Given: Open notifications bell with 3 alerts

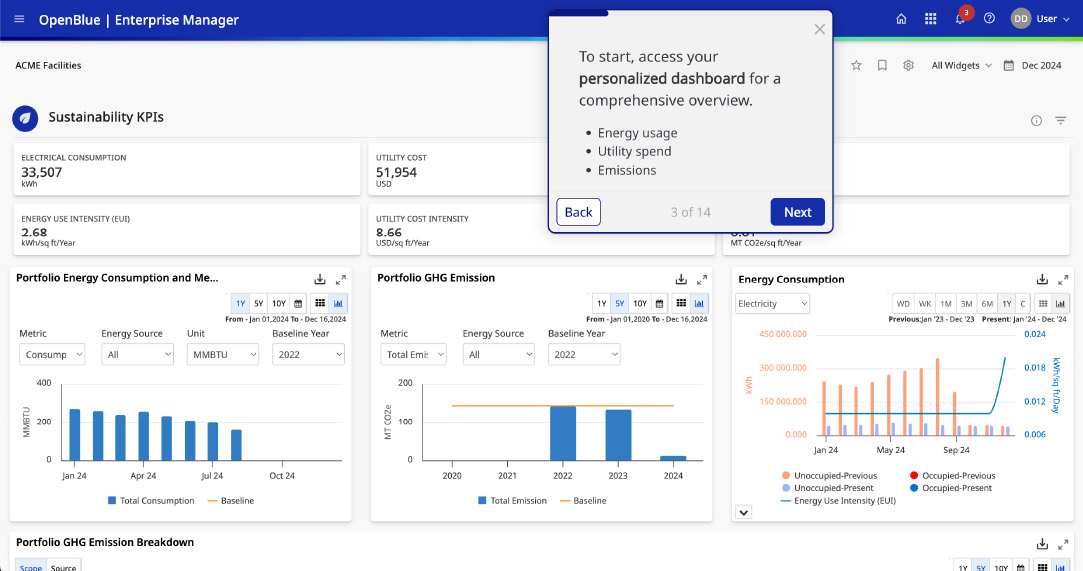Looking at the screenshot, I should pos(960,19).
